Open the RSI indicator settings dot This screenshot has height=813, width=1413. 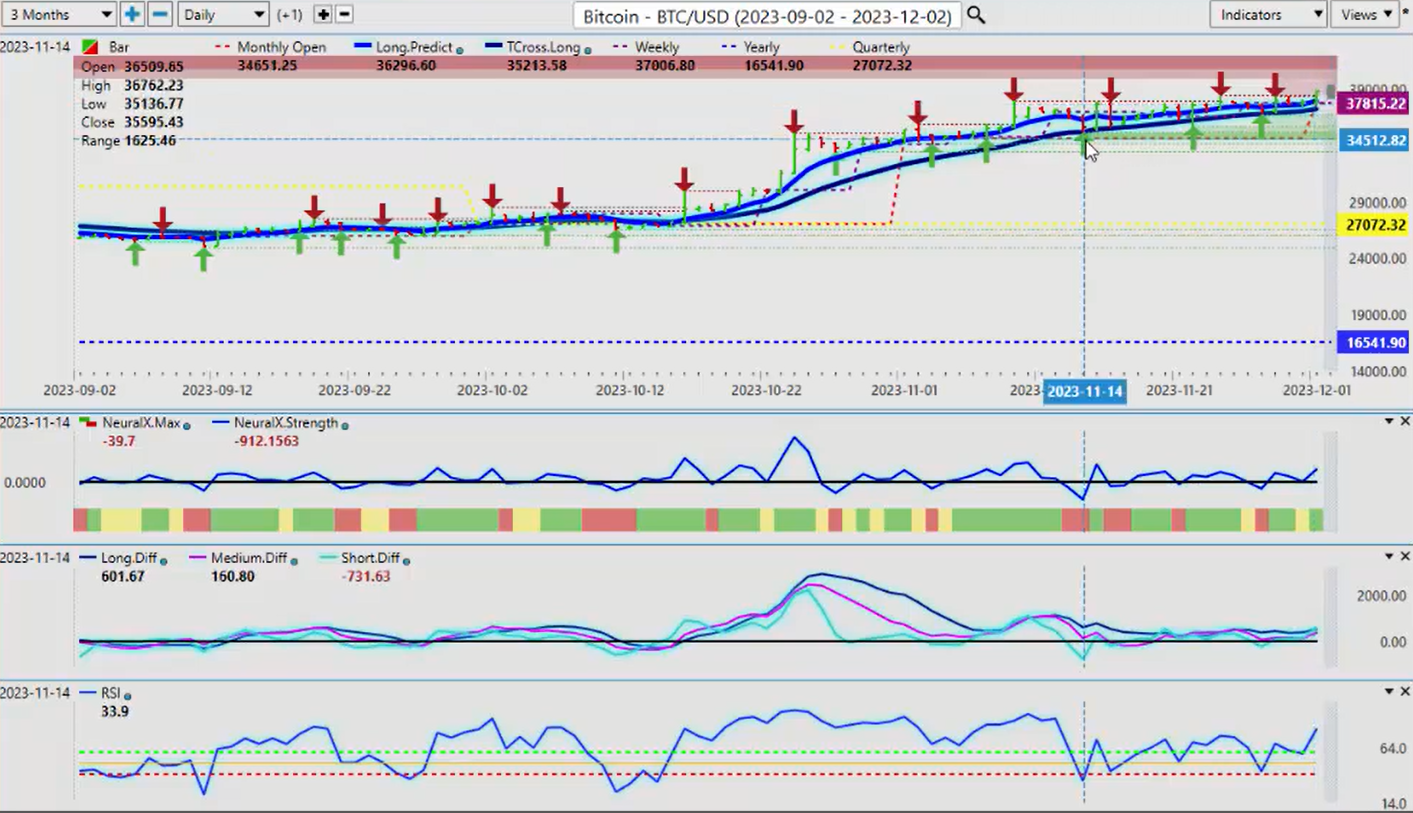[x=128, y=694]
